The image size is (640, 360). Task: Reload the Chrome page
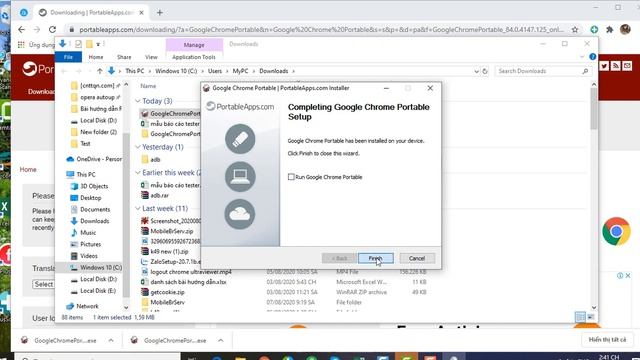pos(52,29)
